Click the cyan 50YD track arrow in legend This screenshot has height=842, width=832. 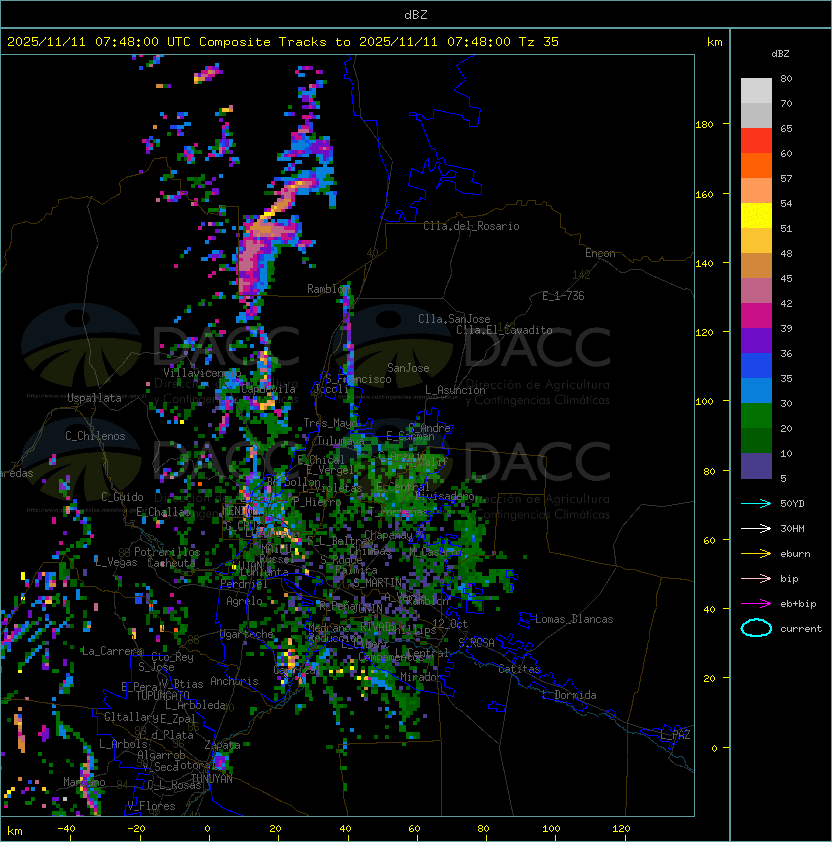point(756,503)
